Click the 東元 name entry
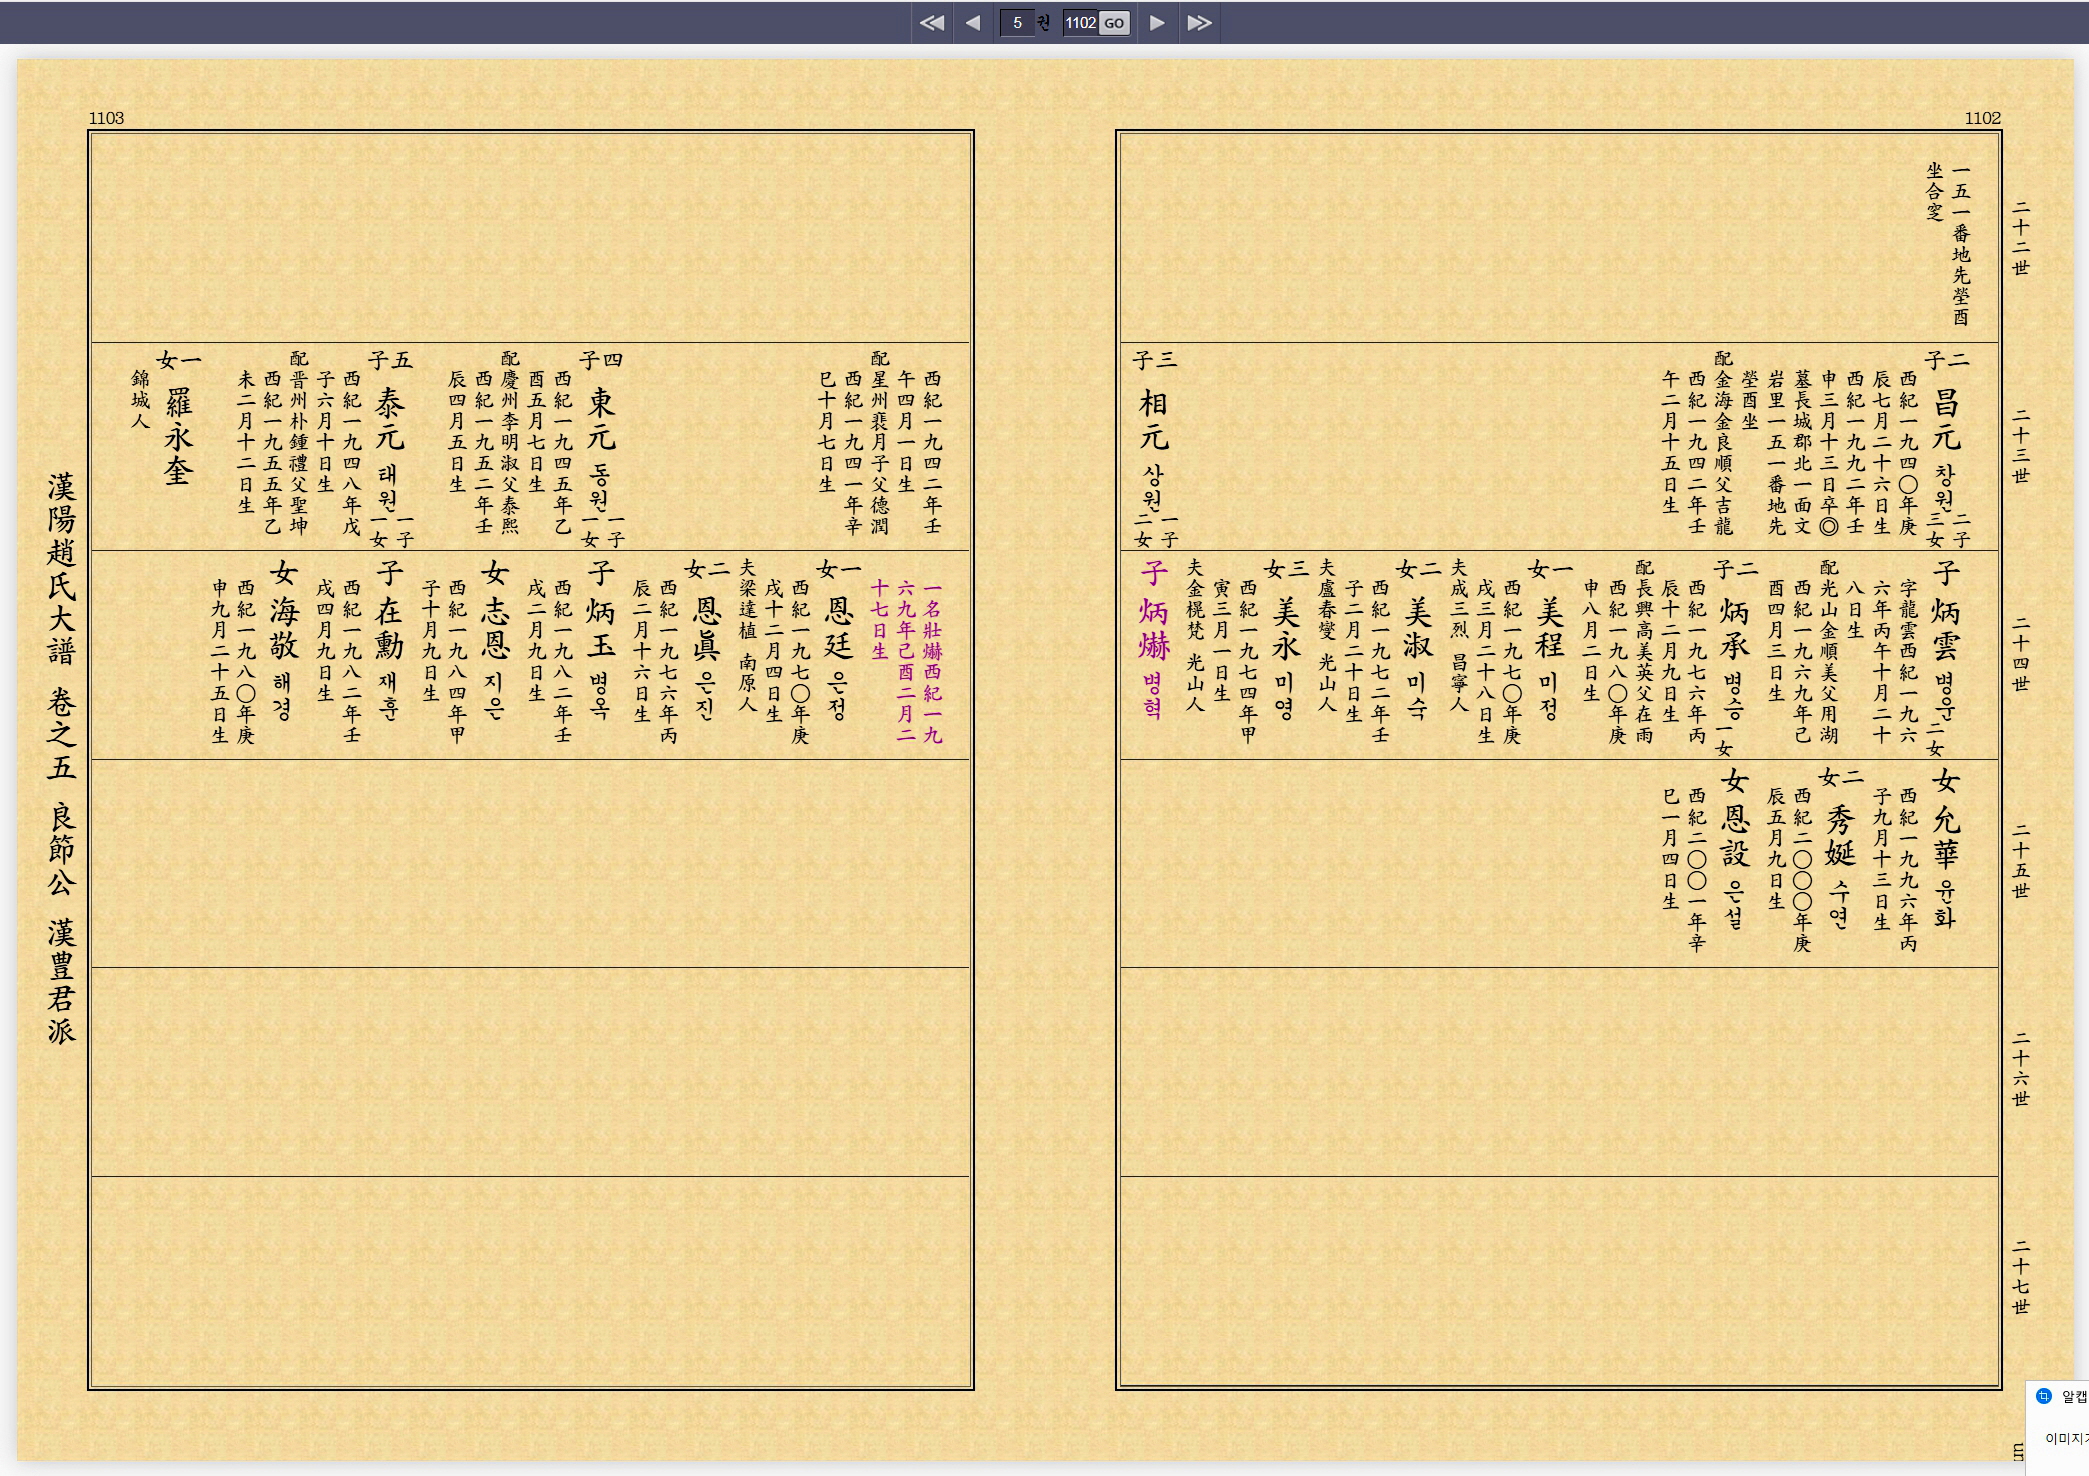The height and width of the screenshot is (1476, 2089). (x=601, y=420)
